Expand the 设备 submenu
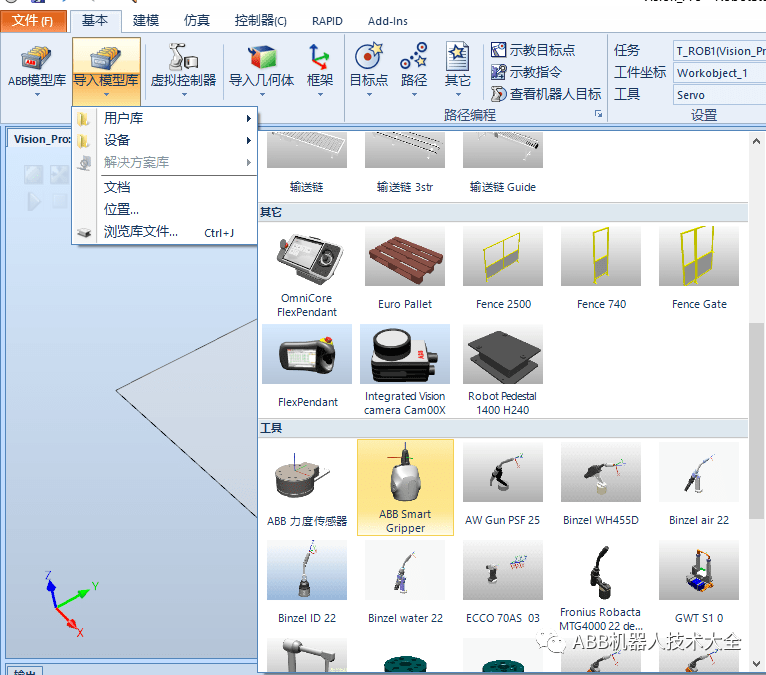The image size is (766, 675). [165, 140]
